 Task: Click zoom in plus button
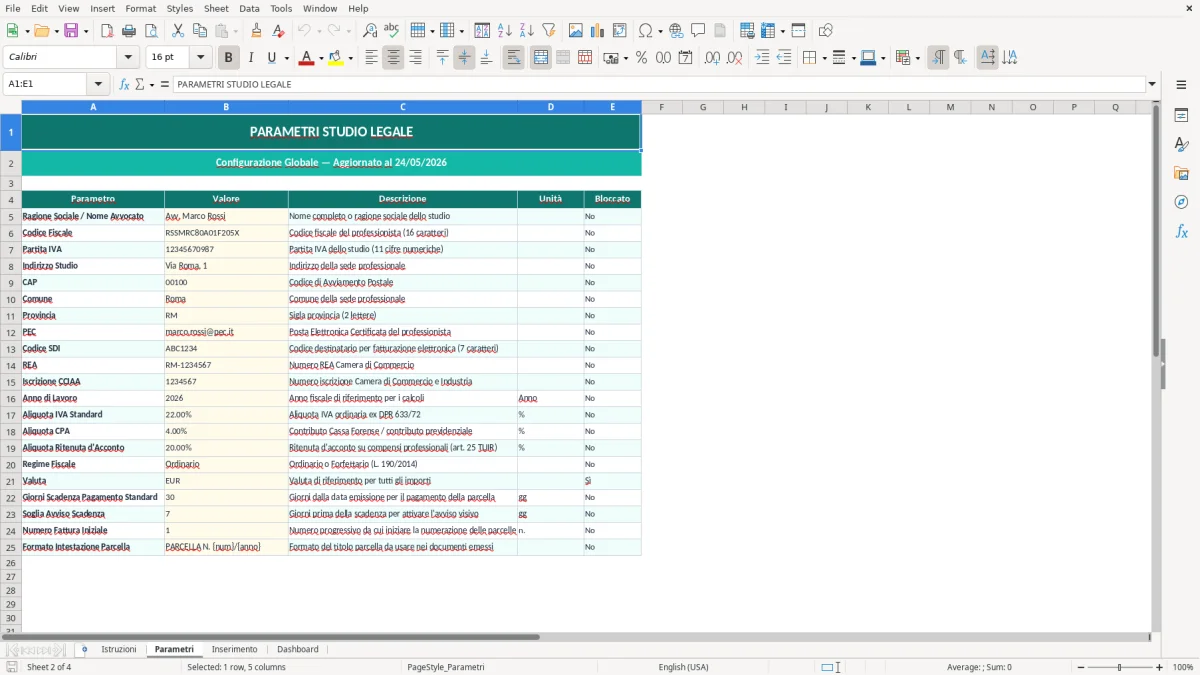[x=1159, y=667]
